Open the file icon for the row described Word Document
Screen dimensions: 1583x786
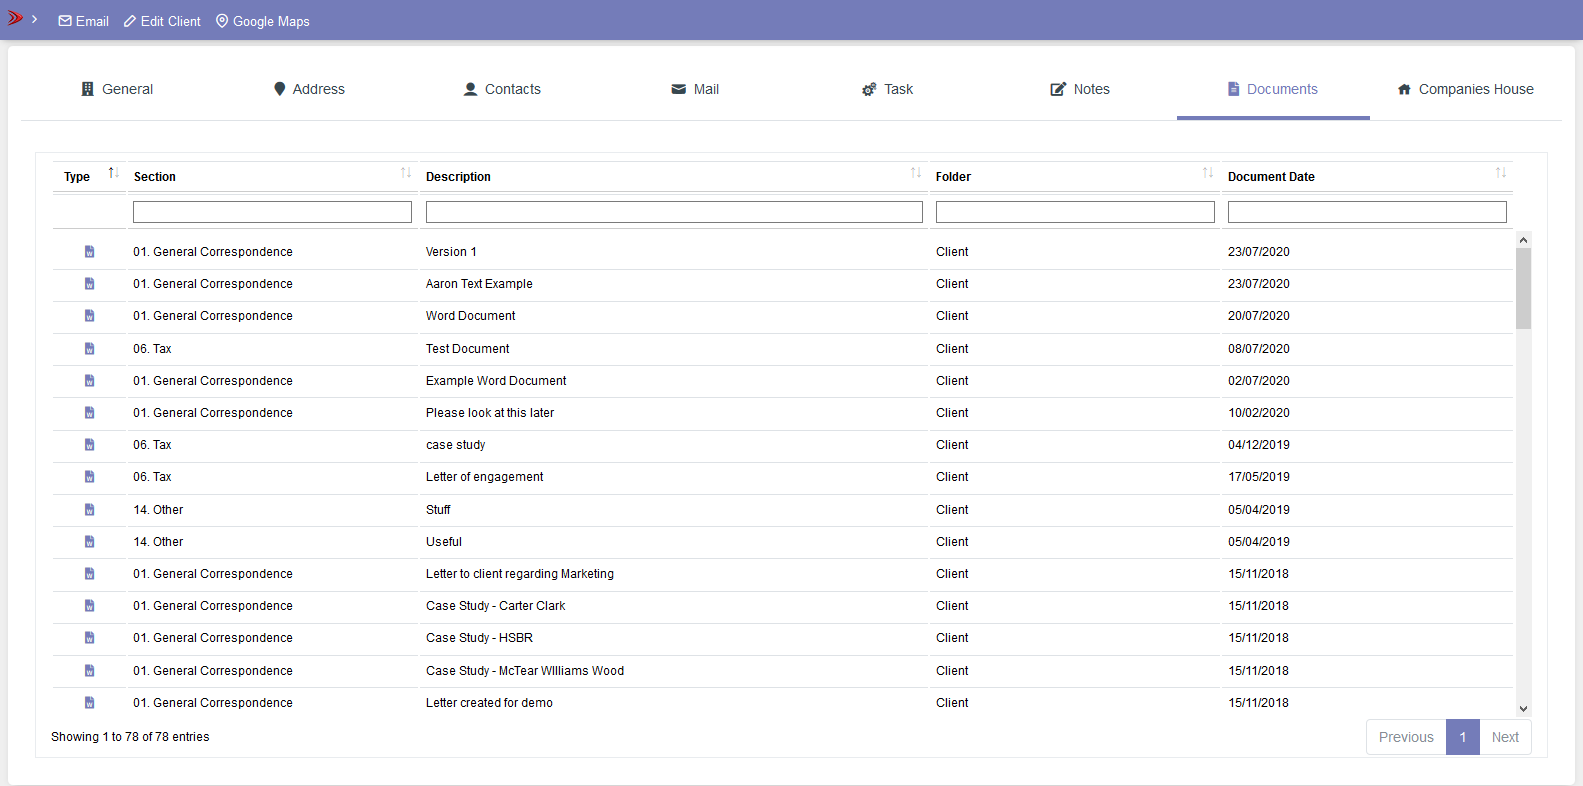pos(89,316)
